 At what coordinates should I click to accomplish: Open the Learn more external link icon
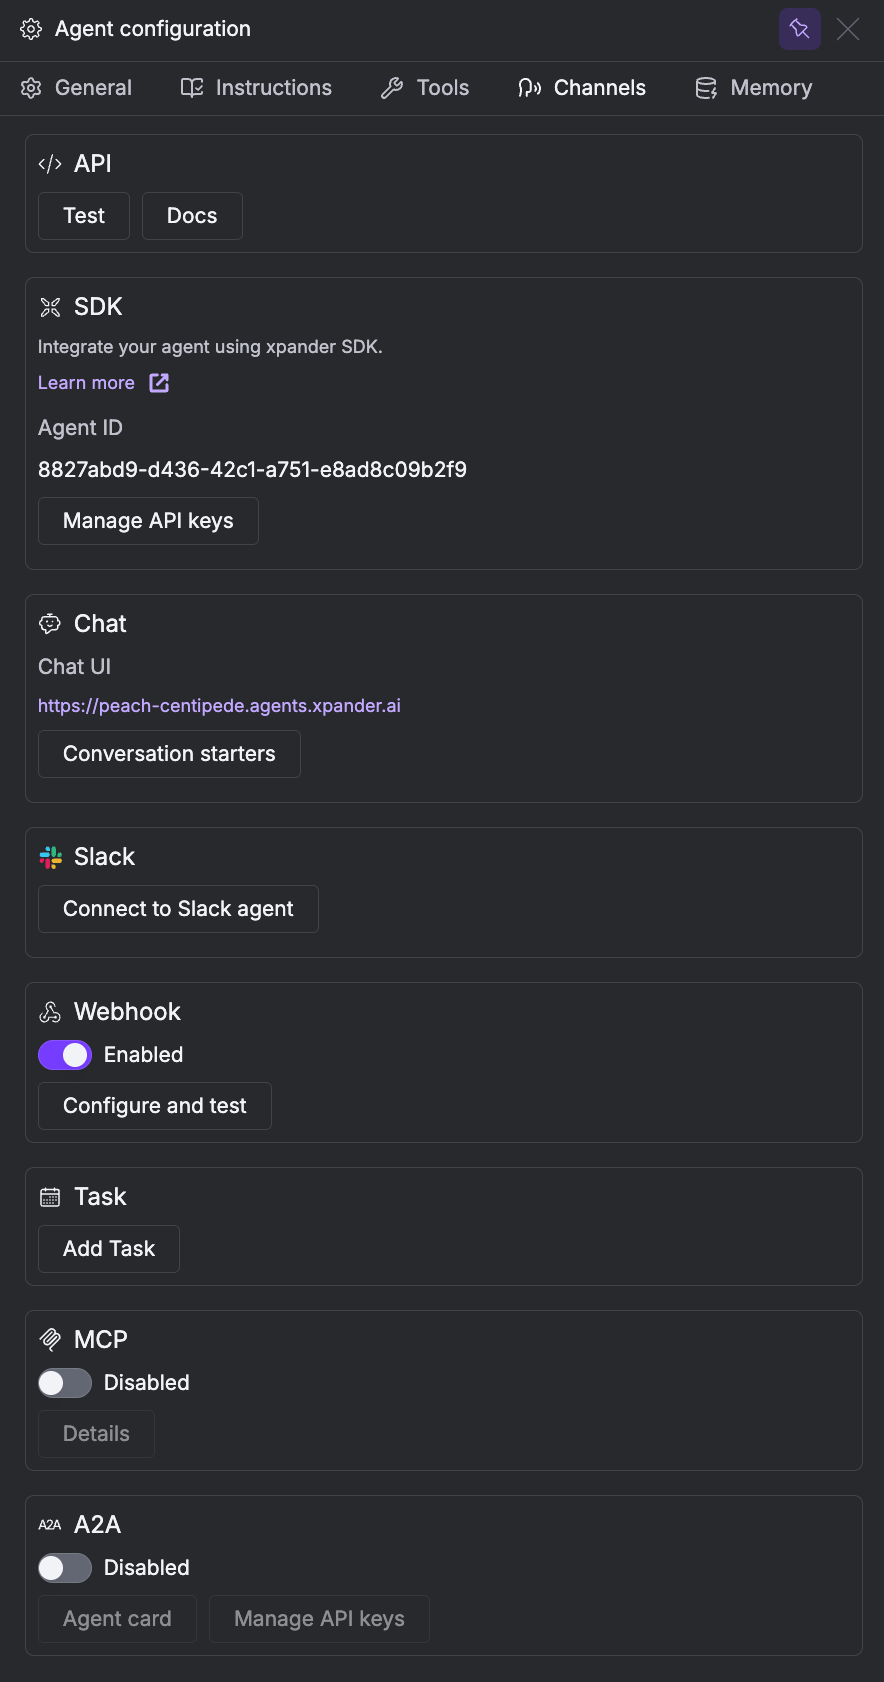tap(158, 382)
